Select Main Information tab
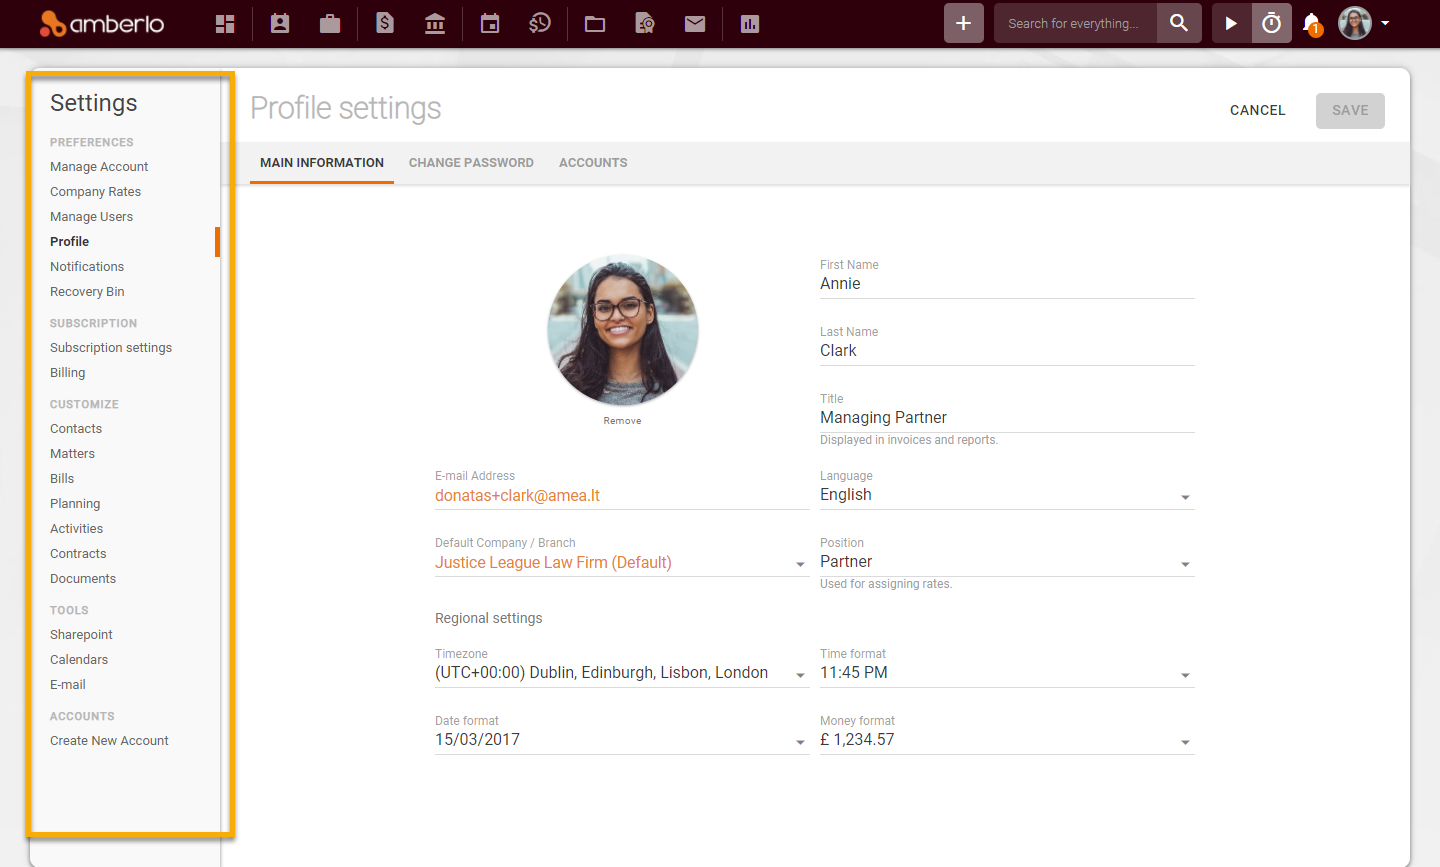Screen dimensions: 1440x867 click(322, 163)
